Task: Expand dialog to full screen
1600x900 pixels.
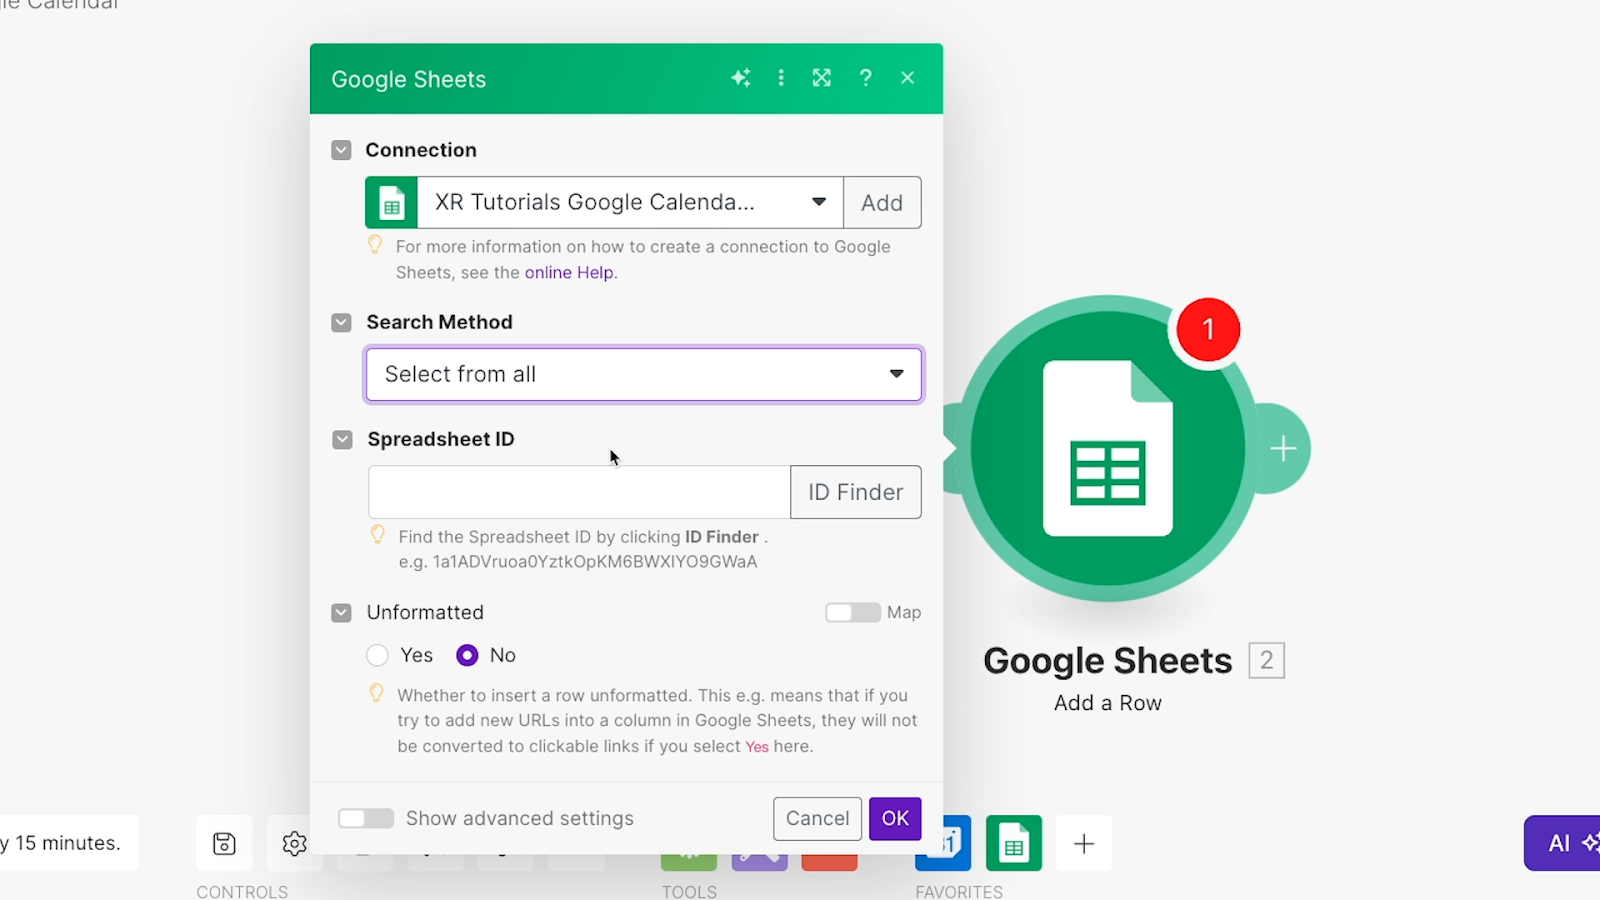Action: 822,78
